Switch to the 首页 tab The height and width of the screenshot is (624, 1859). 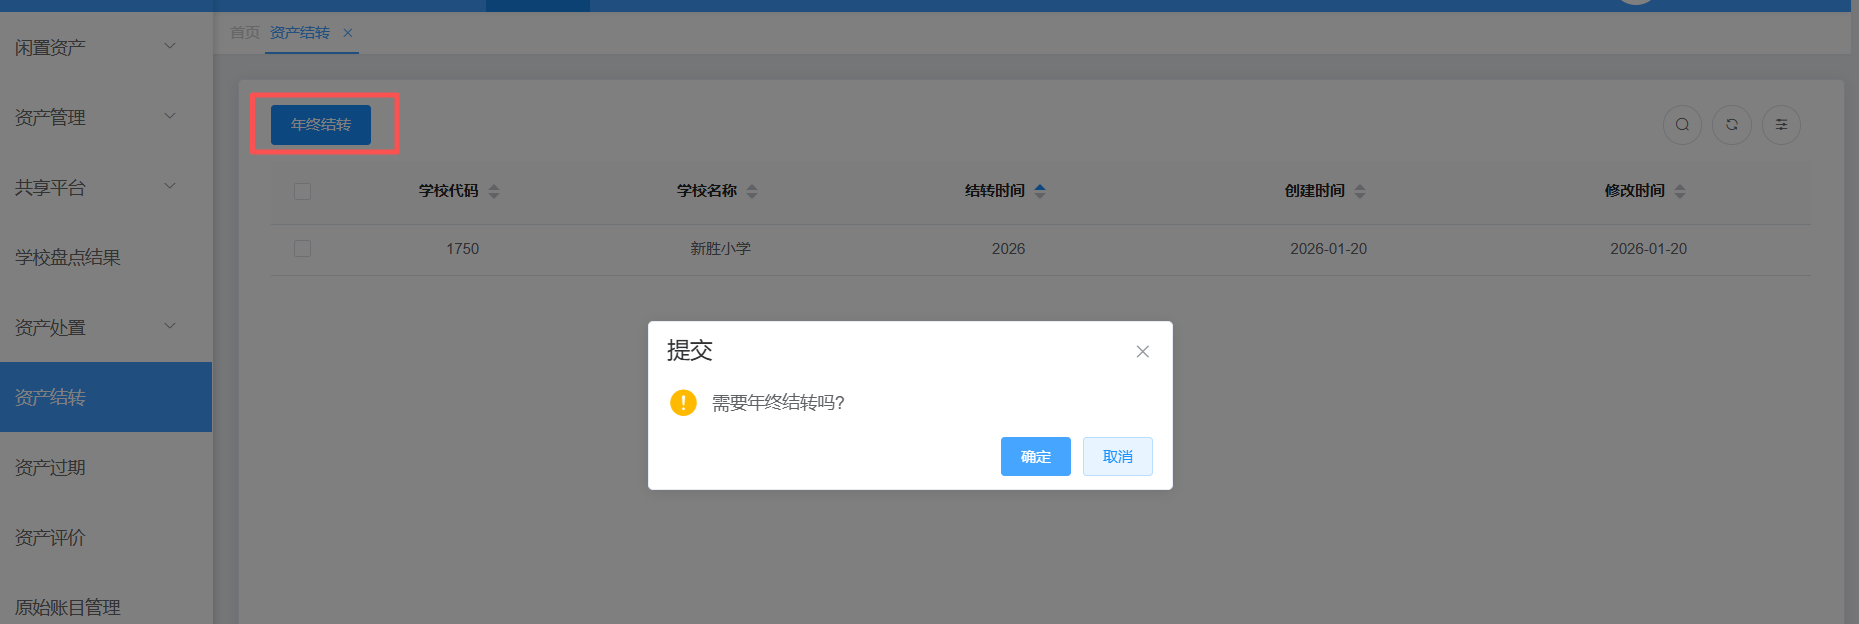click(244, 33)
